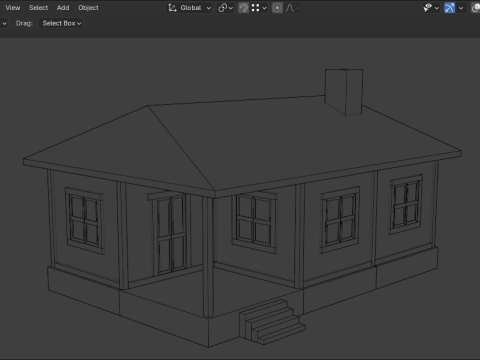Open selectability and visibility dropdown
This screenshot has width=480, height=360.
(x=431, y=8)
